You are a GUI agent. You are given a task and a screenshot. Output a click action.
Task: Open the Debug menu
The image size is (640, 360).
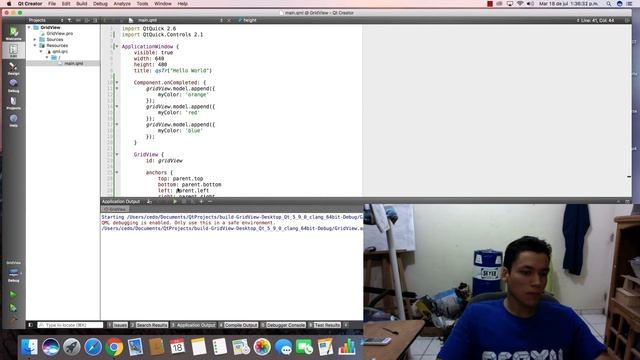tap(100, 4)
